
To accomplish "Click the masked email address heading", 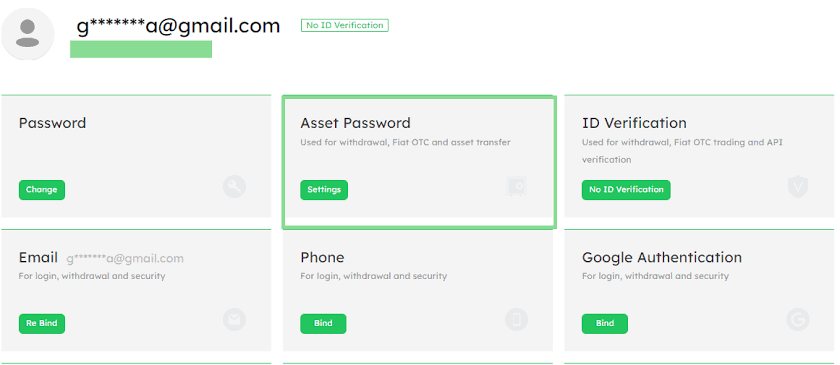I will click(x=178, y=26).
